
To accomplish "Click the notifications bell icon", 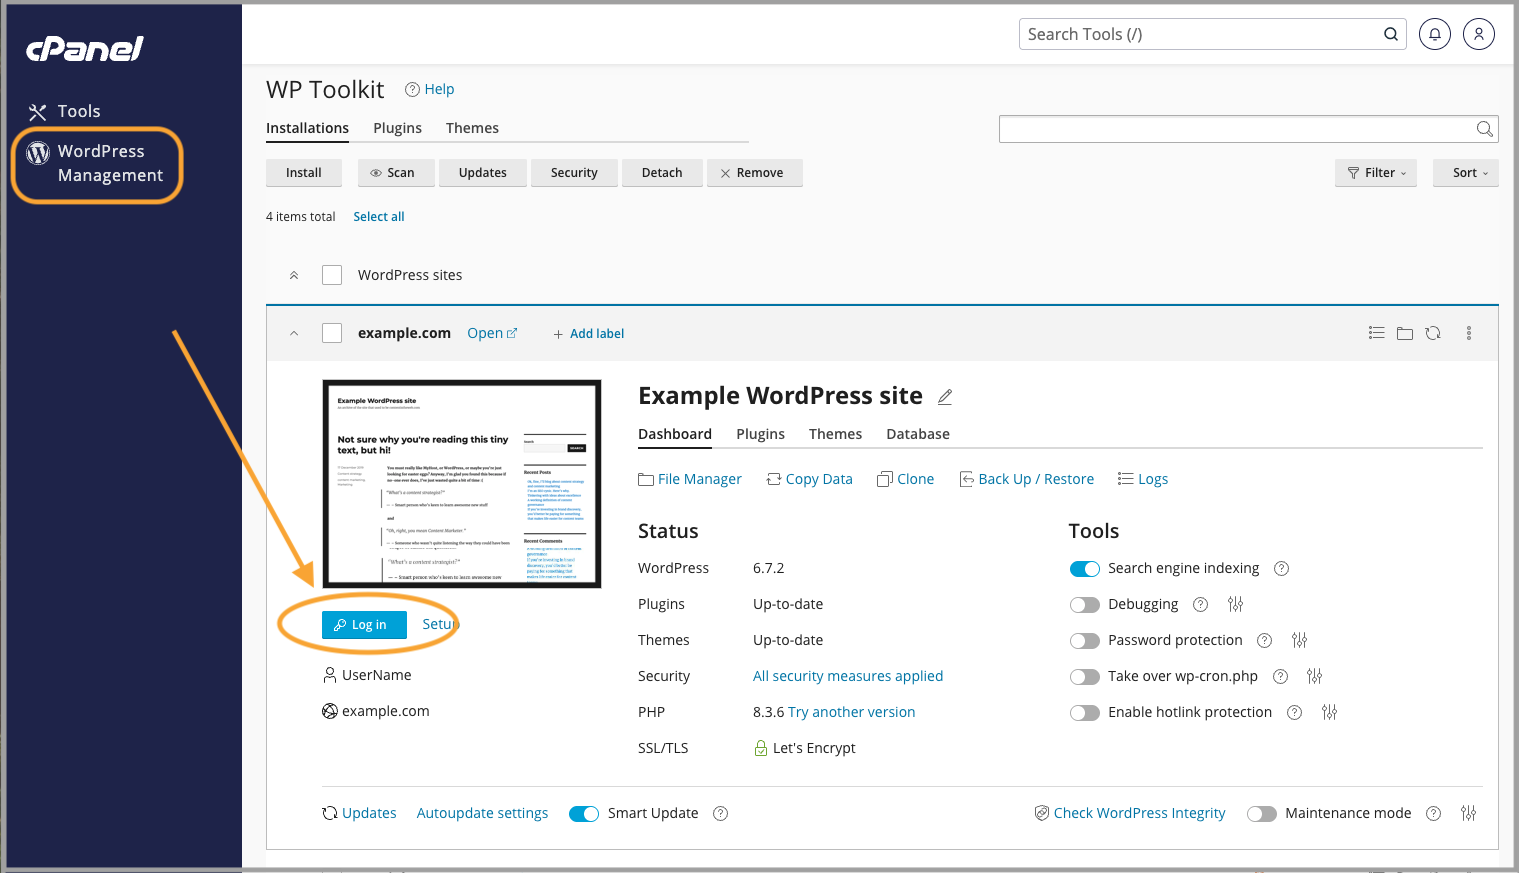I will (x=1434, y=34).
